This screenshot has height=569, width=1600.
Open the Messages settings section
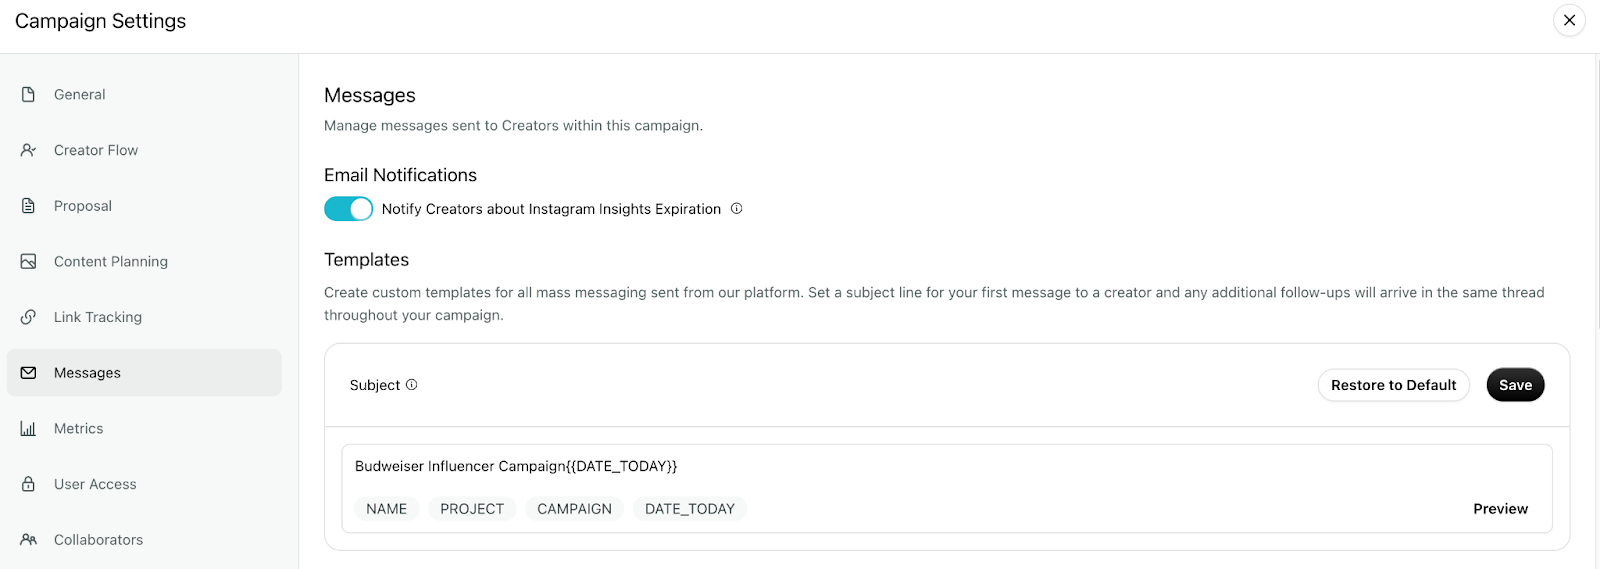144,372
